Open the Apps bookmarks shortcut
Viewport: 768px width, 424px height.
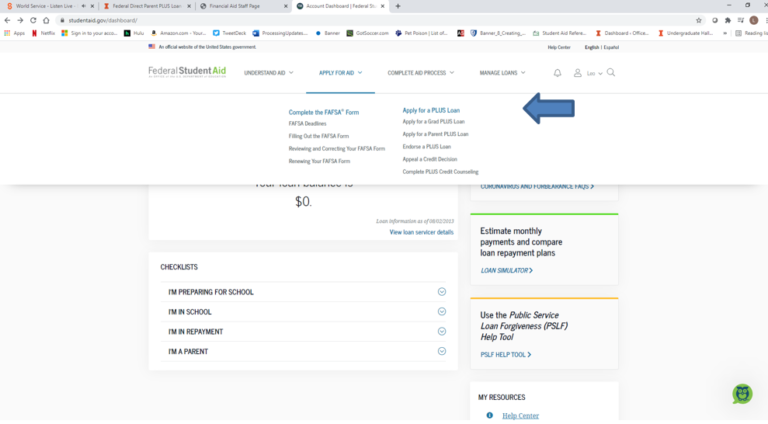coord(14,33)
